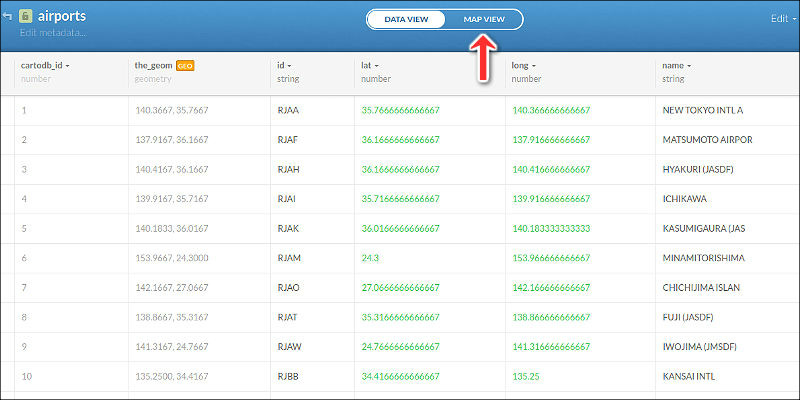
Task: Select id cell RJAH
Action: coord(288,169)
